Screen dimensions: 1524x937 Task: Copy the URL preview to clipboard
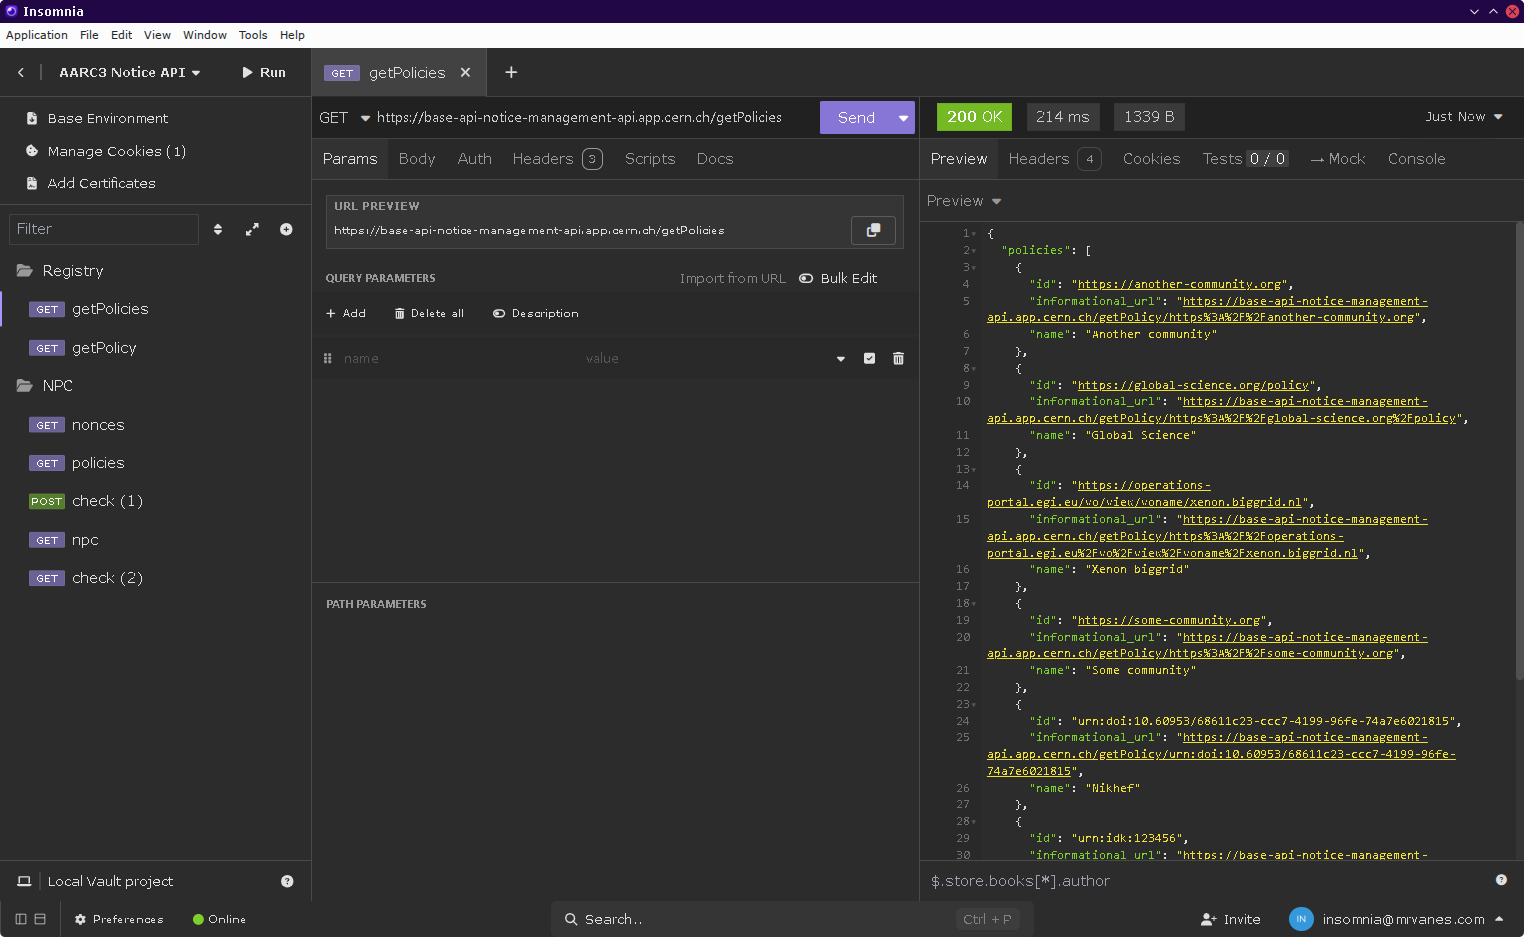pyautogui.click(x=873, y=230)
